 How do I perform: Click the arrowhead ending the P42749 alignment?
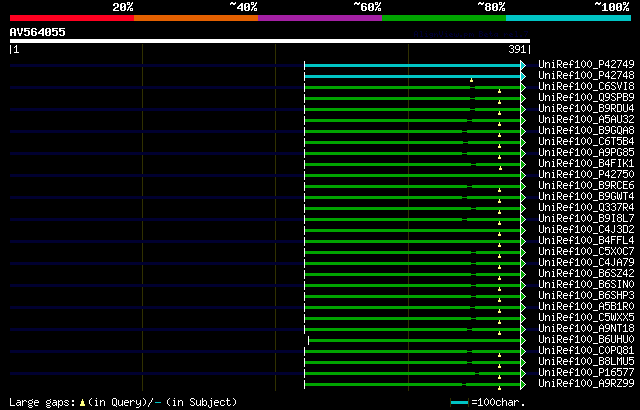[523, 66]
